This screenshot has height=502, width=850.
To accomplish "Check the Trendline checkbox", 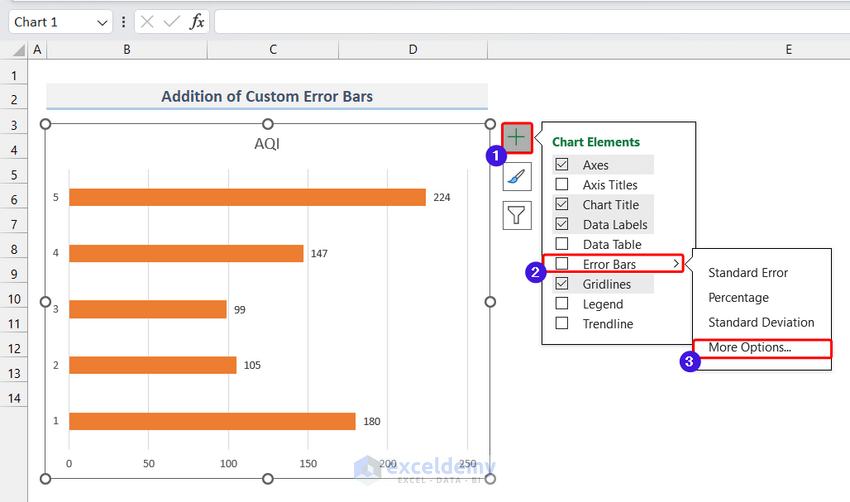I will 562,323.
